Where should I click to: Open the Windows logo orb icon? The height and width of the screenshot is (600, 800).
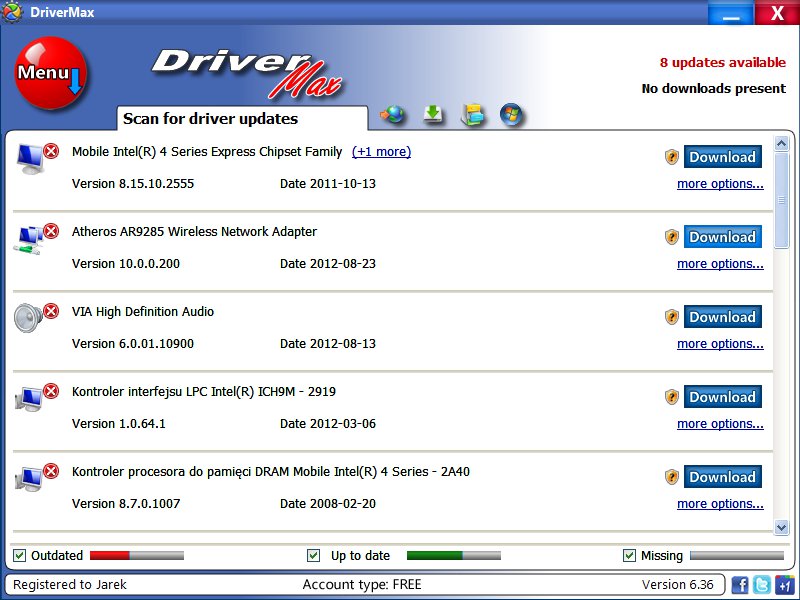[x=511, y=114]
